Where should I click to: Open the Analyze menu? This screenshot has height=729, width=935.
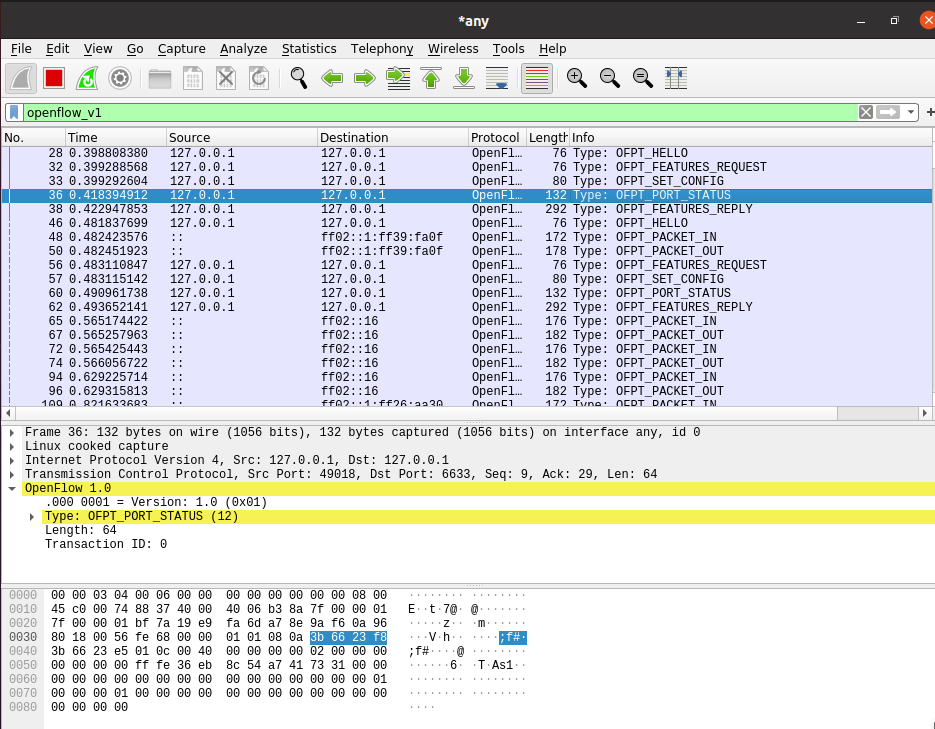(x=243, y=48)
